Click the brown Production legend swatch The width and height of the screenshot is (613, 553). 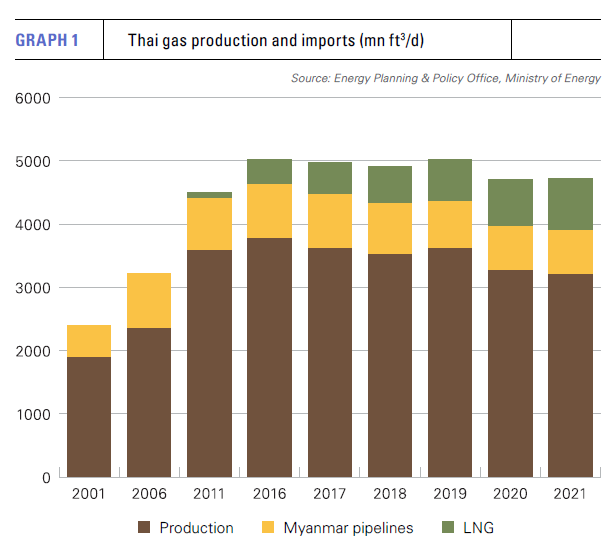(x=145, y=527)
